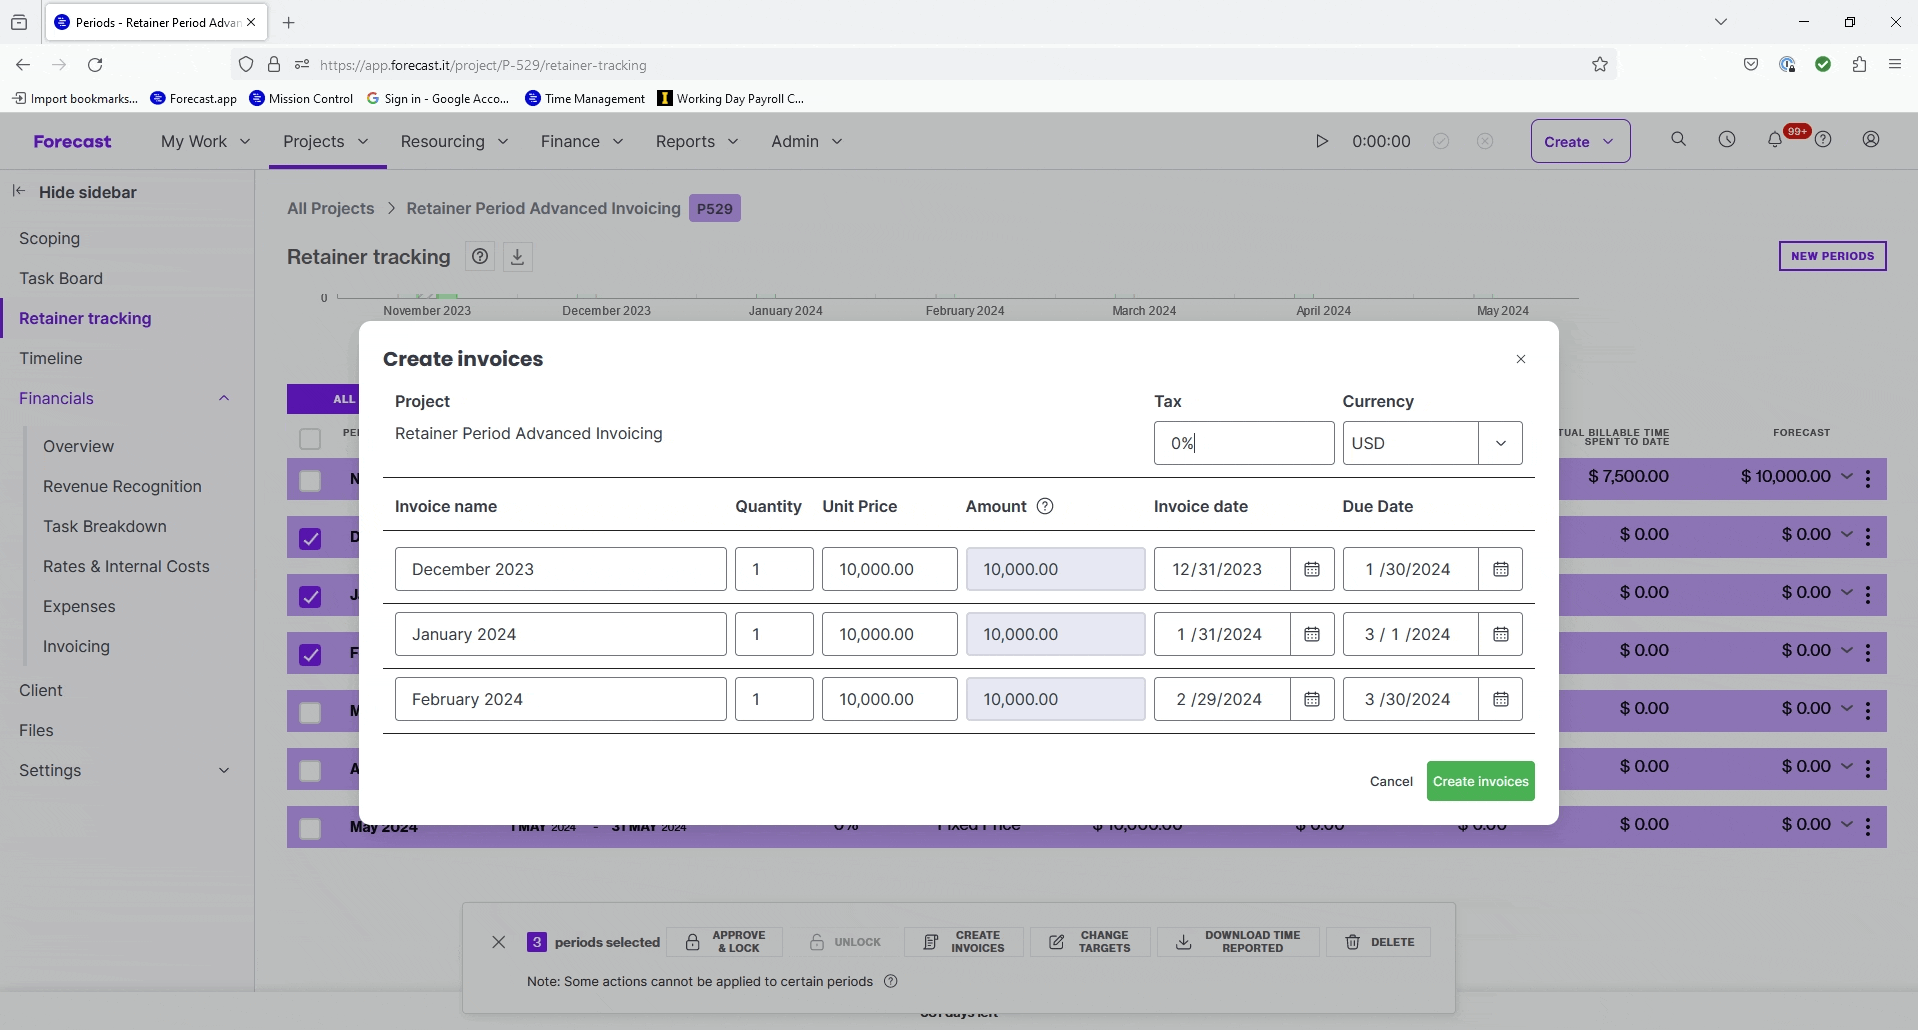Bookmark this page with star icon

[x=1600, y=65]
